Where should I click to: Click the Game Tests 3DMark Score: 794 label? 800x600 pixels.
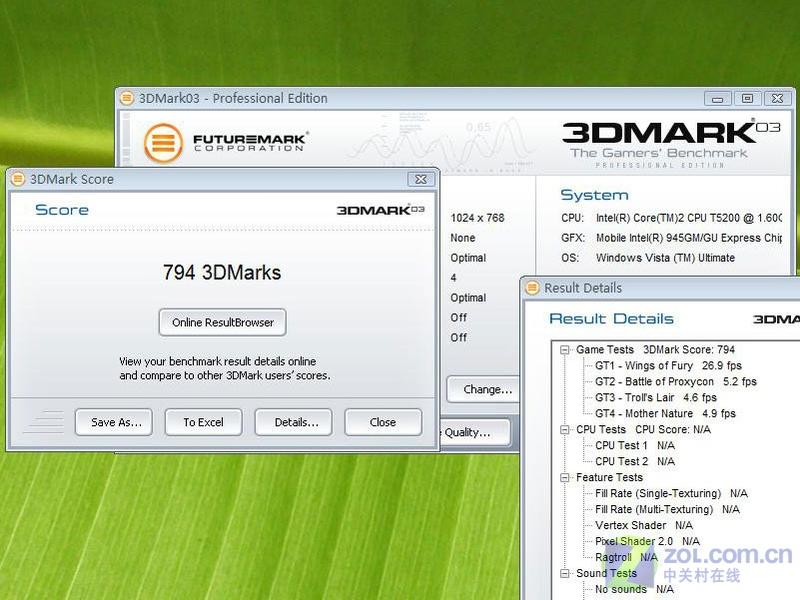tap(655, 349)
